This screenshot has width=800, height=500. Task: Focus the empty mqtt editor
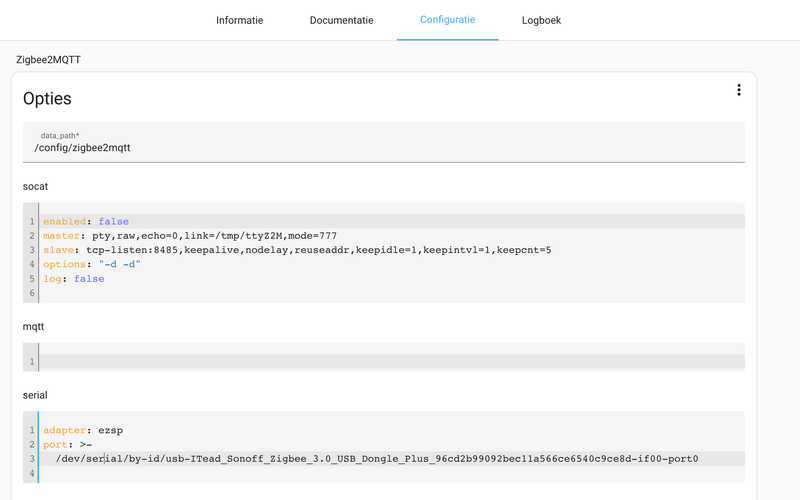click(x=390, y=361)
